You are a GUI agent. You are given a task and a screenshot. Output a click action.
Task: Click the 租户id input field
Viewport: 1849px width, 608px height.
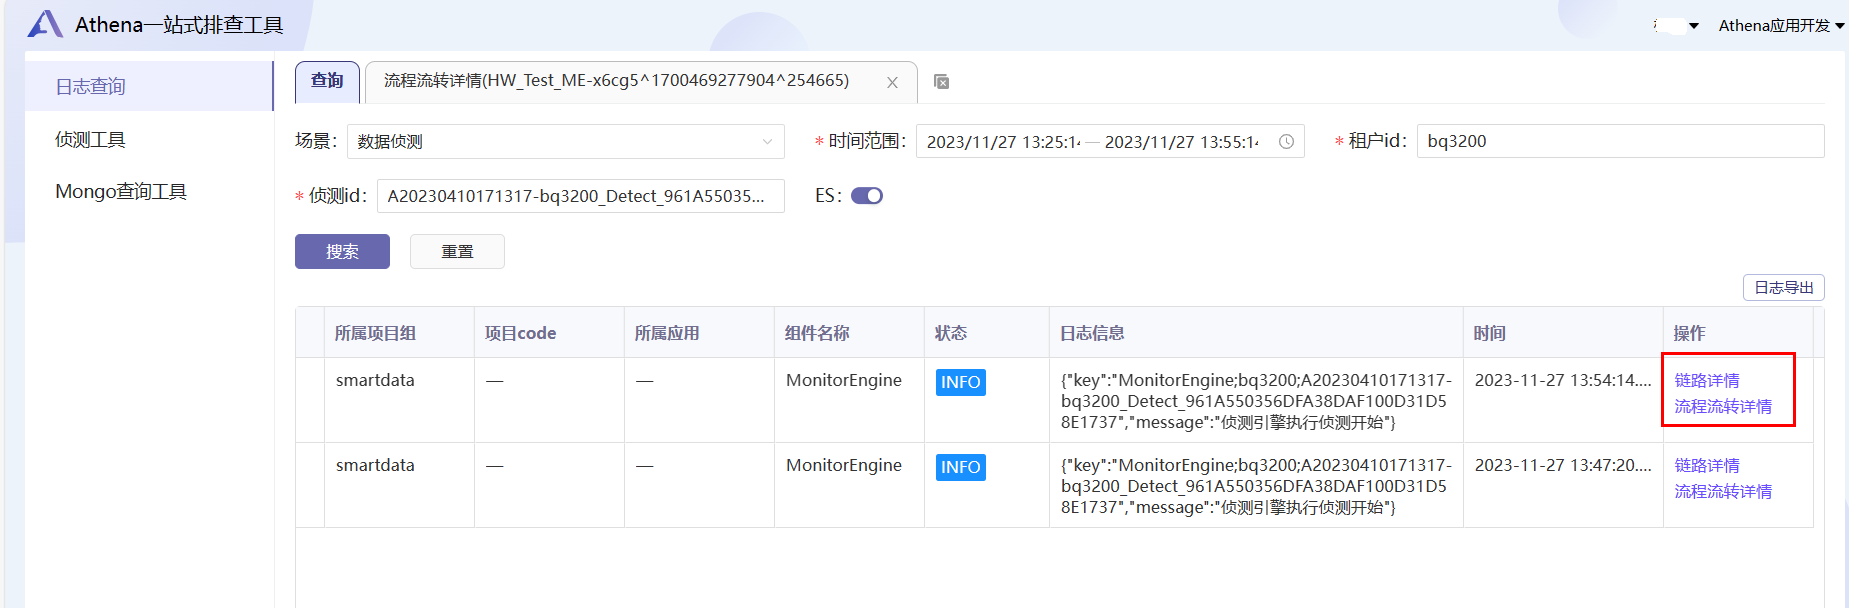(x=1620, y=141)
